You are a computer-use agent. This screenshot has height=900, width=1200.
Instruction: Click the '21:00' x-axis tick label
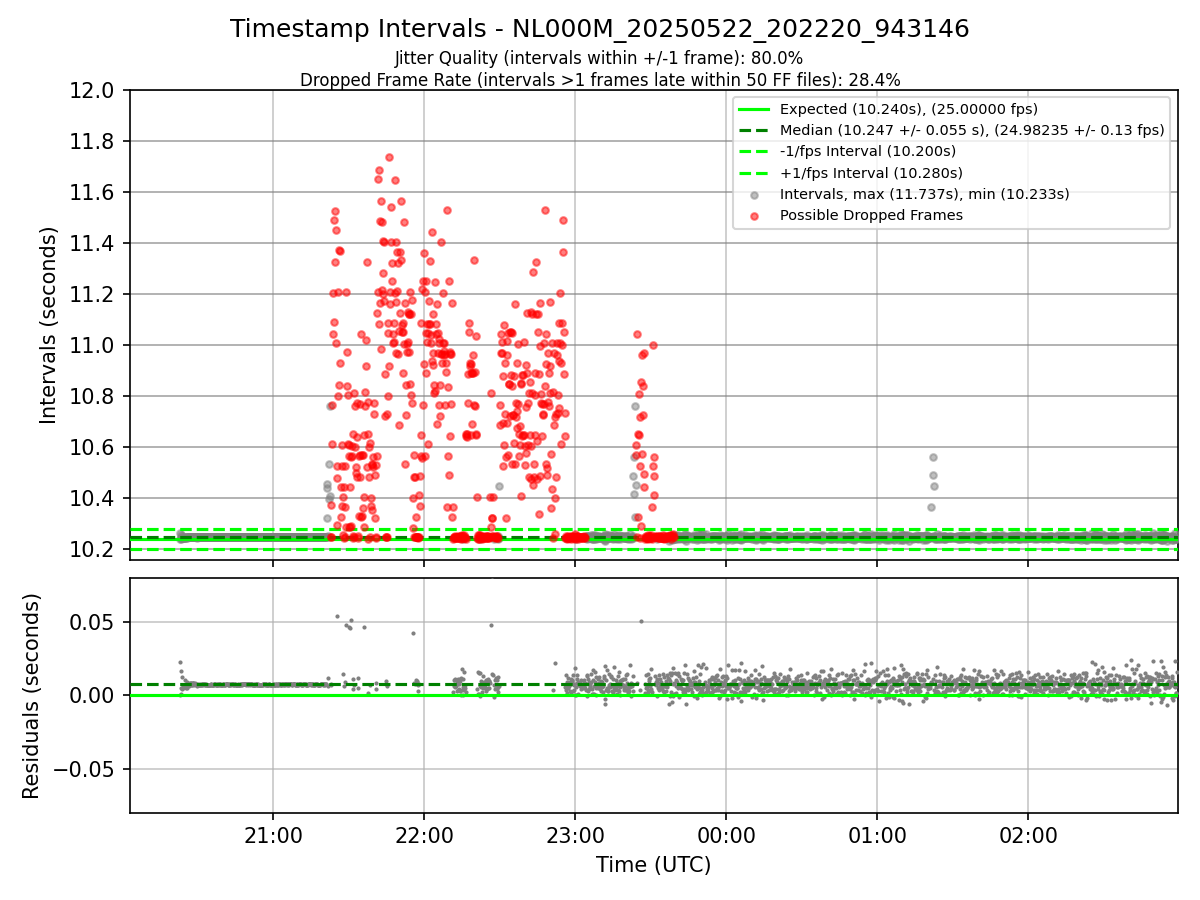tap(273, 834)
